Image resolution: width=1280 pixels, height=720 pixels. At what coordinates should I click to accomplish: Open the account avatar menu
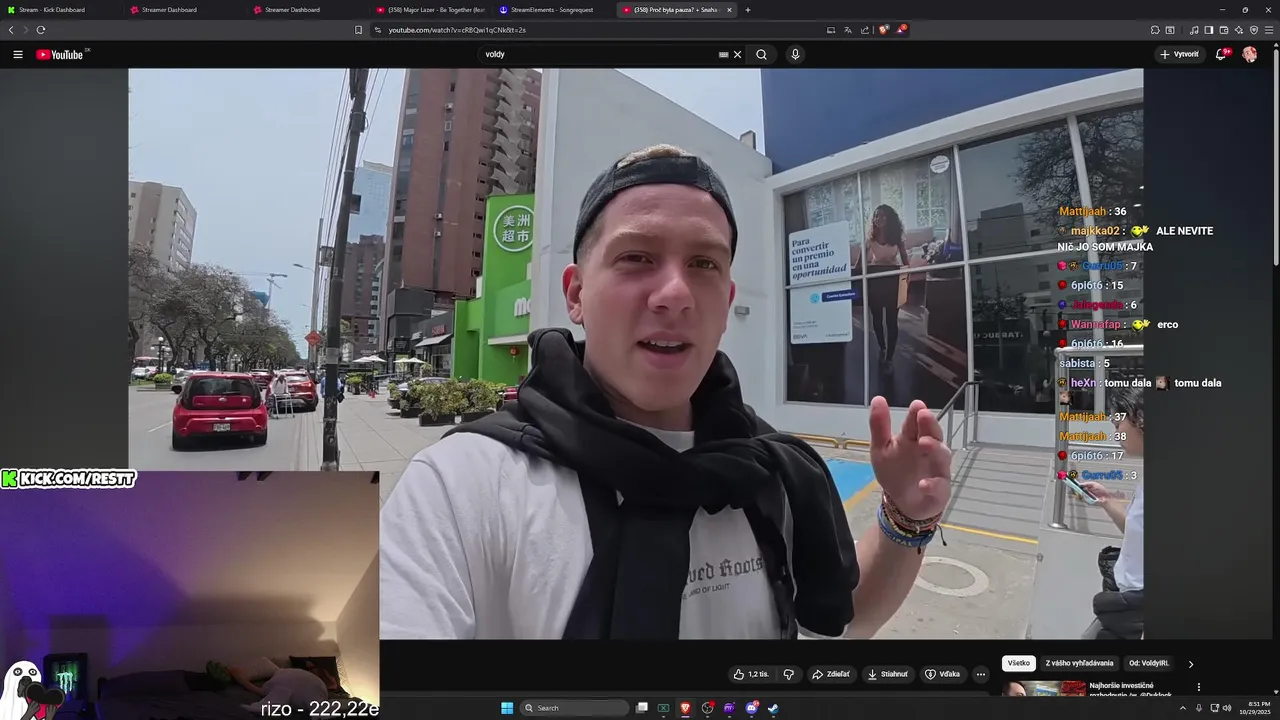(x=1249, y=55)
